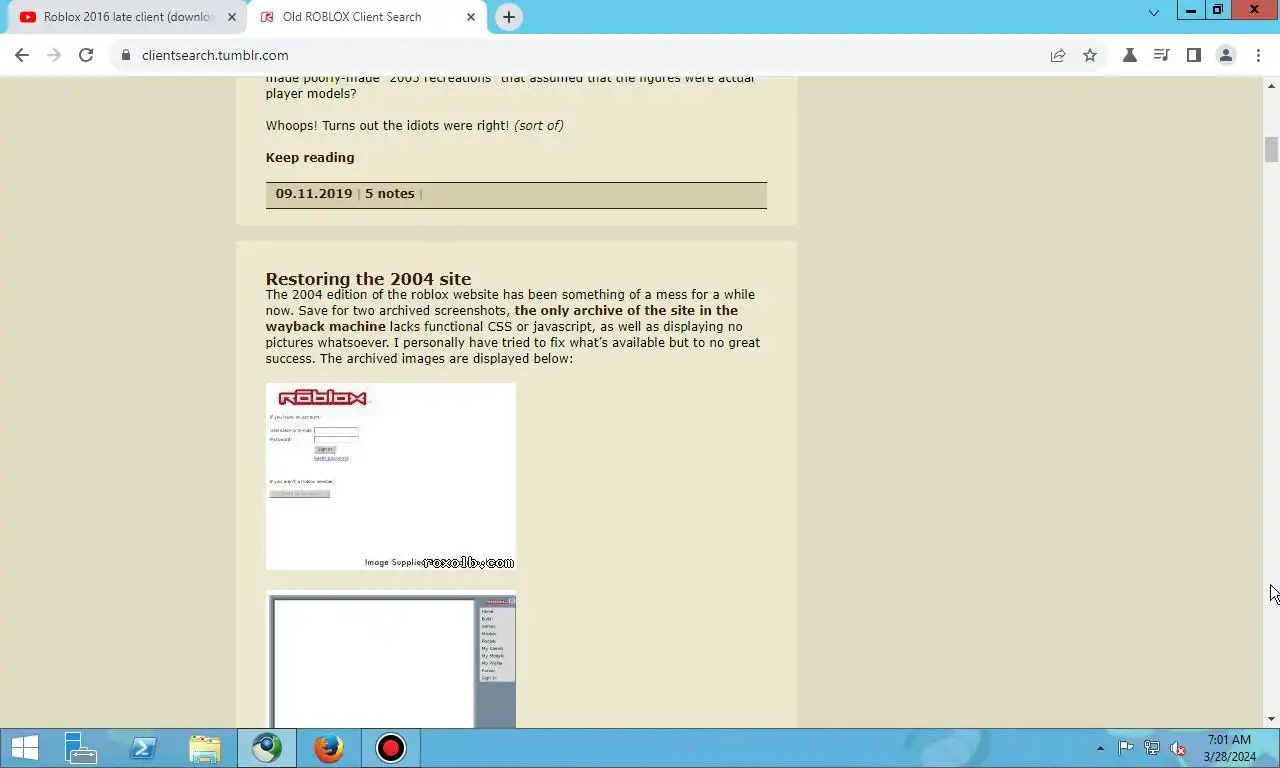Switch to the Roblox 2016 late client tab
This screenshot has height=768, width=1280.
pyautogui.click(x=126, y=17)
